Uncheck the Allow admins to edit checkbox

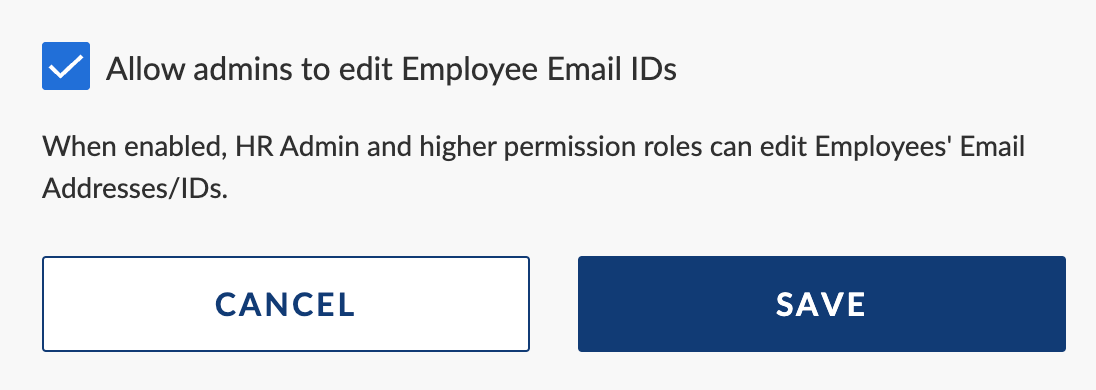[x=66, y=66]
